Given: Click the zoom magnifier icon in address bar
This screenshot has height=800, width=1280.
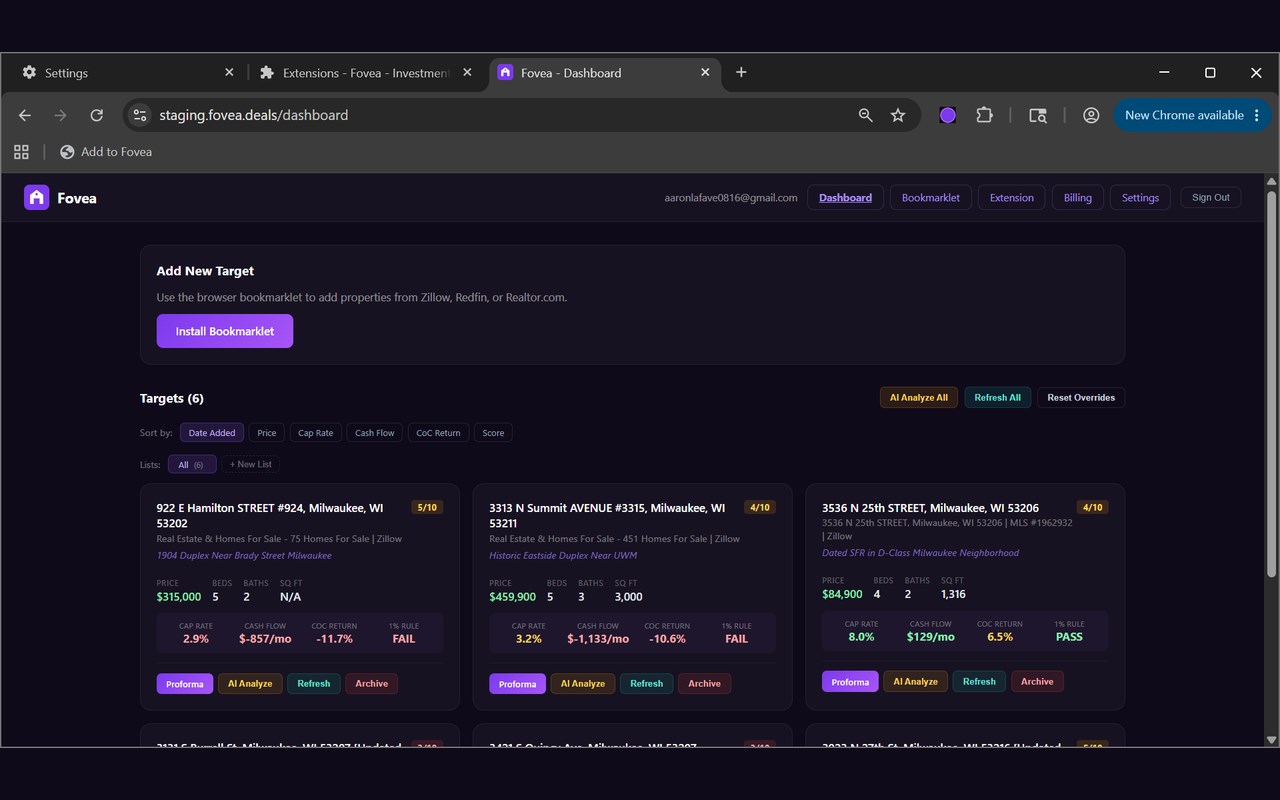Looking at the screenshot, I should coord(866,115).
